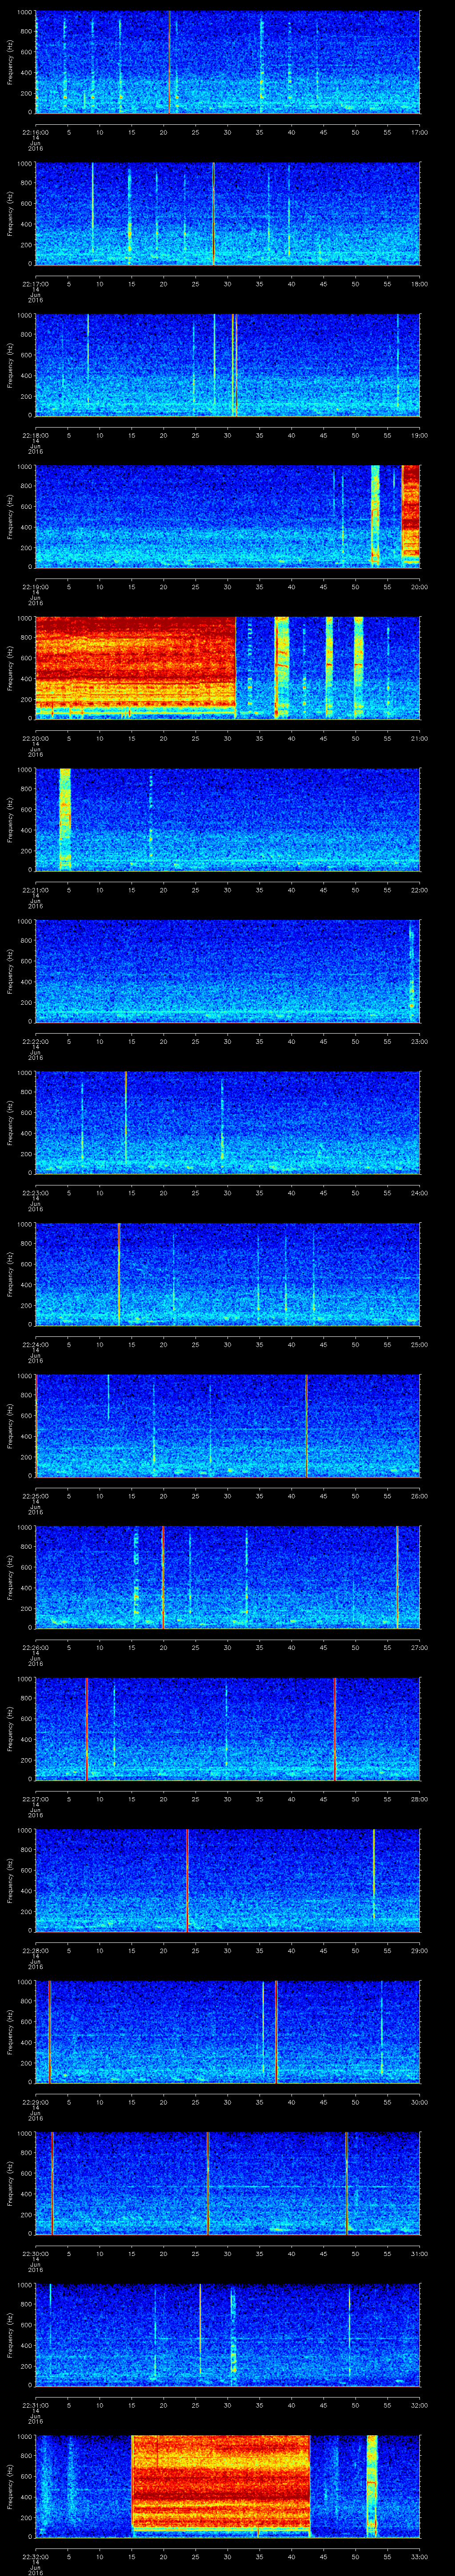Click the 22:27:00 start time label
The height and width of the screenshot is (2576, 455).
point(36,1799)
